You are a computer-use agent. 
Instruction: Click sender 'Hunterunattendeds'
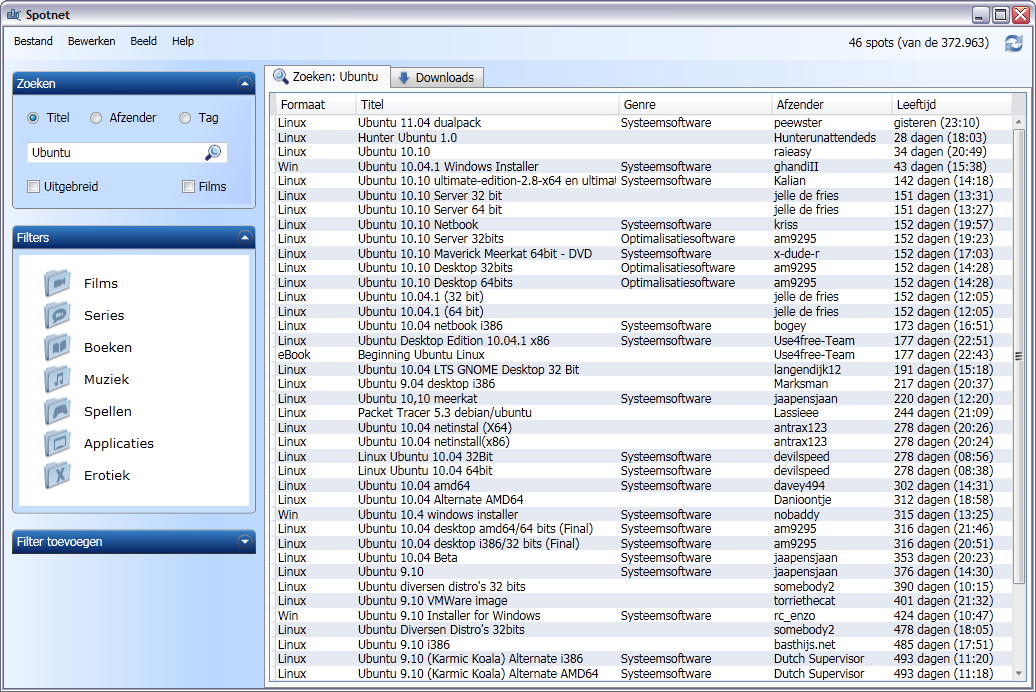[x=825, y=137]
